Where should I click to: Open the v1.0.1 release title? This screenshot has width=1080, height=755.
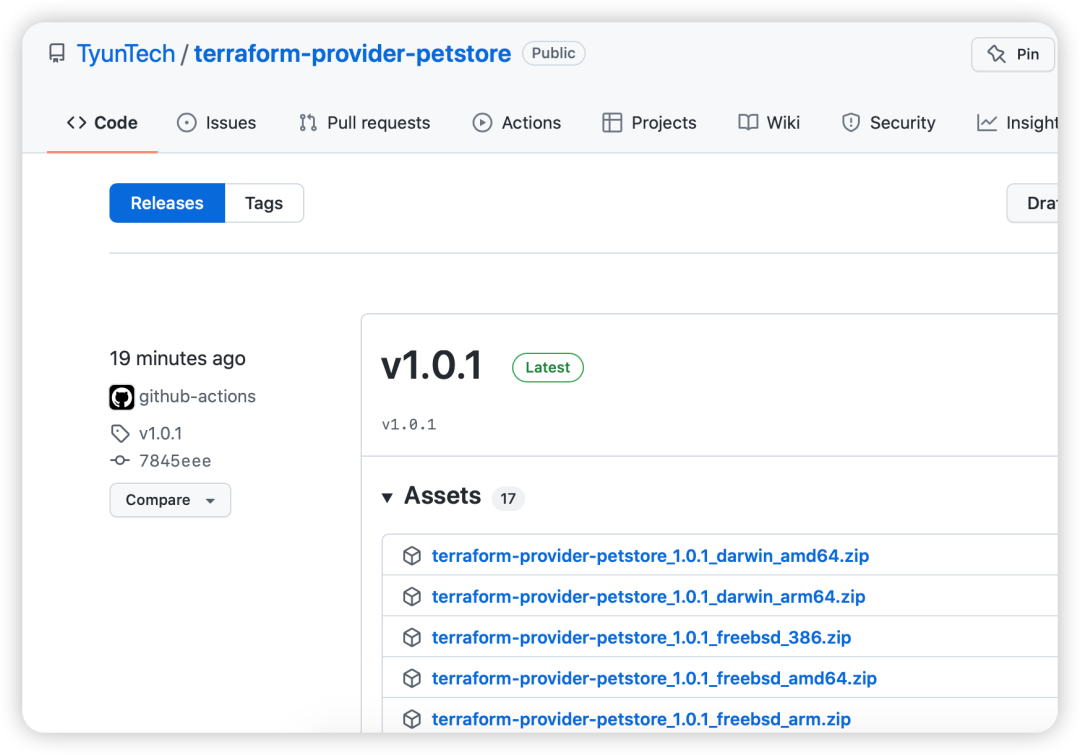[x=432, y=365]
